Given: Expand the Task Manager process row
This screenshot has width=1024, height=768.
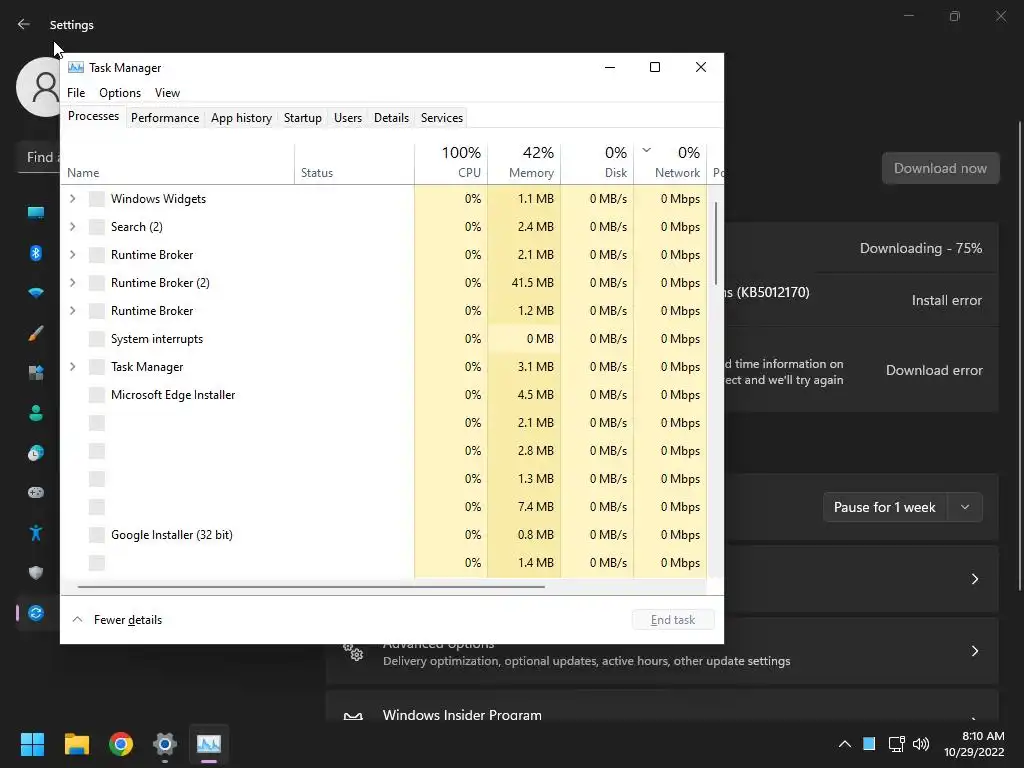Looking at the screenshot, I should pos(72,367).
